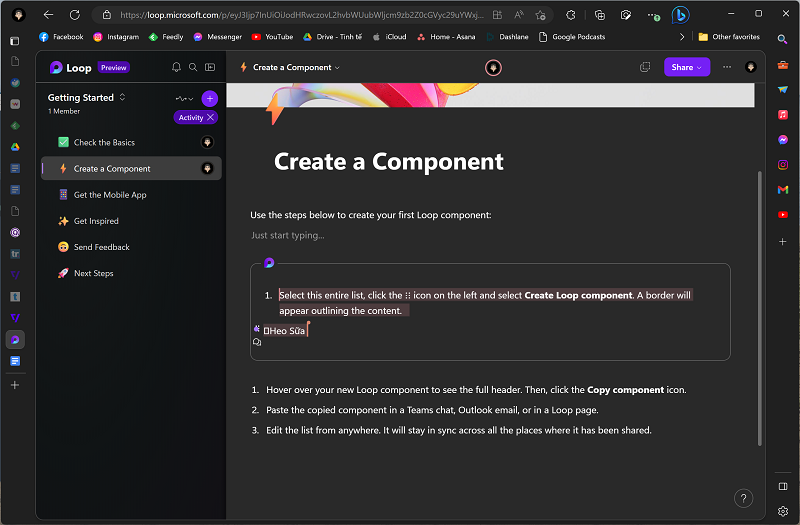Viewport: 800px width, 525px height.
Task: Open sidebar settings gear
Action: (783, 511)
